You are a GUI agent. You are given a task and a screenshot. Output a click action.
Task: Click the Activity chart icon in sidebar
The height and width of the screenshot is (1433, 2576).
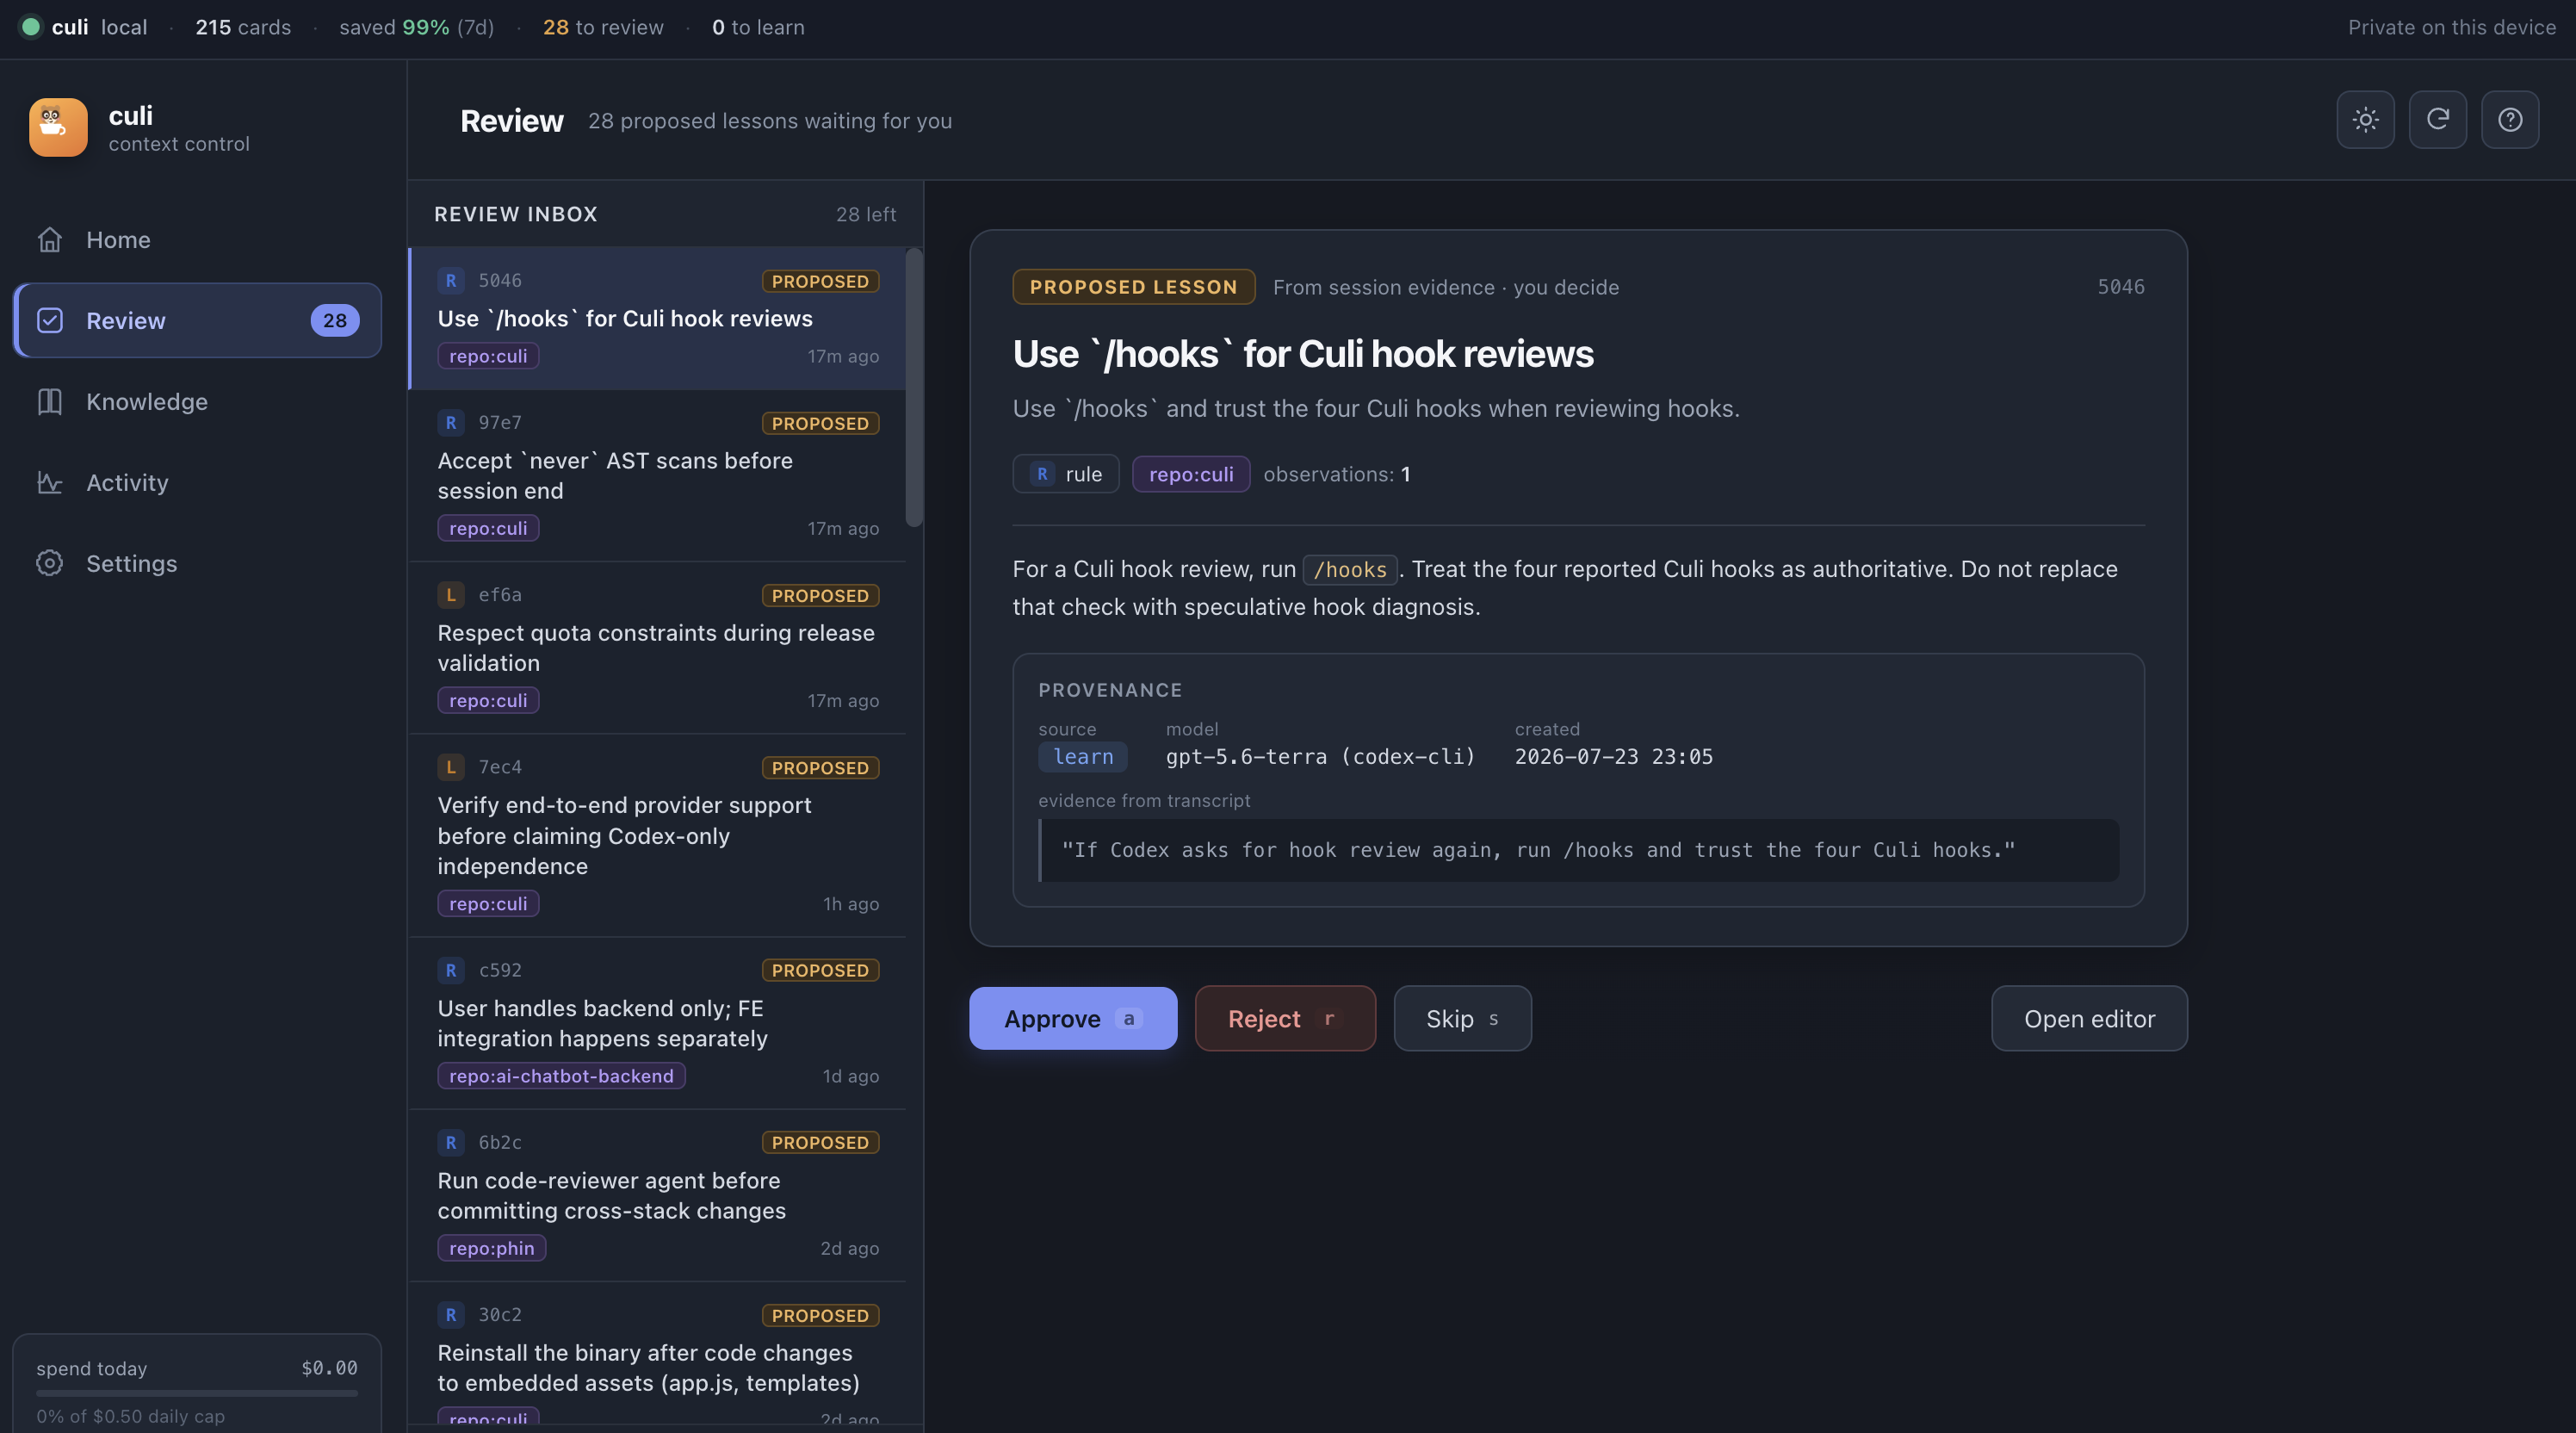click(x=50, y=482)
